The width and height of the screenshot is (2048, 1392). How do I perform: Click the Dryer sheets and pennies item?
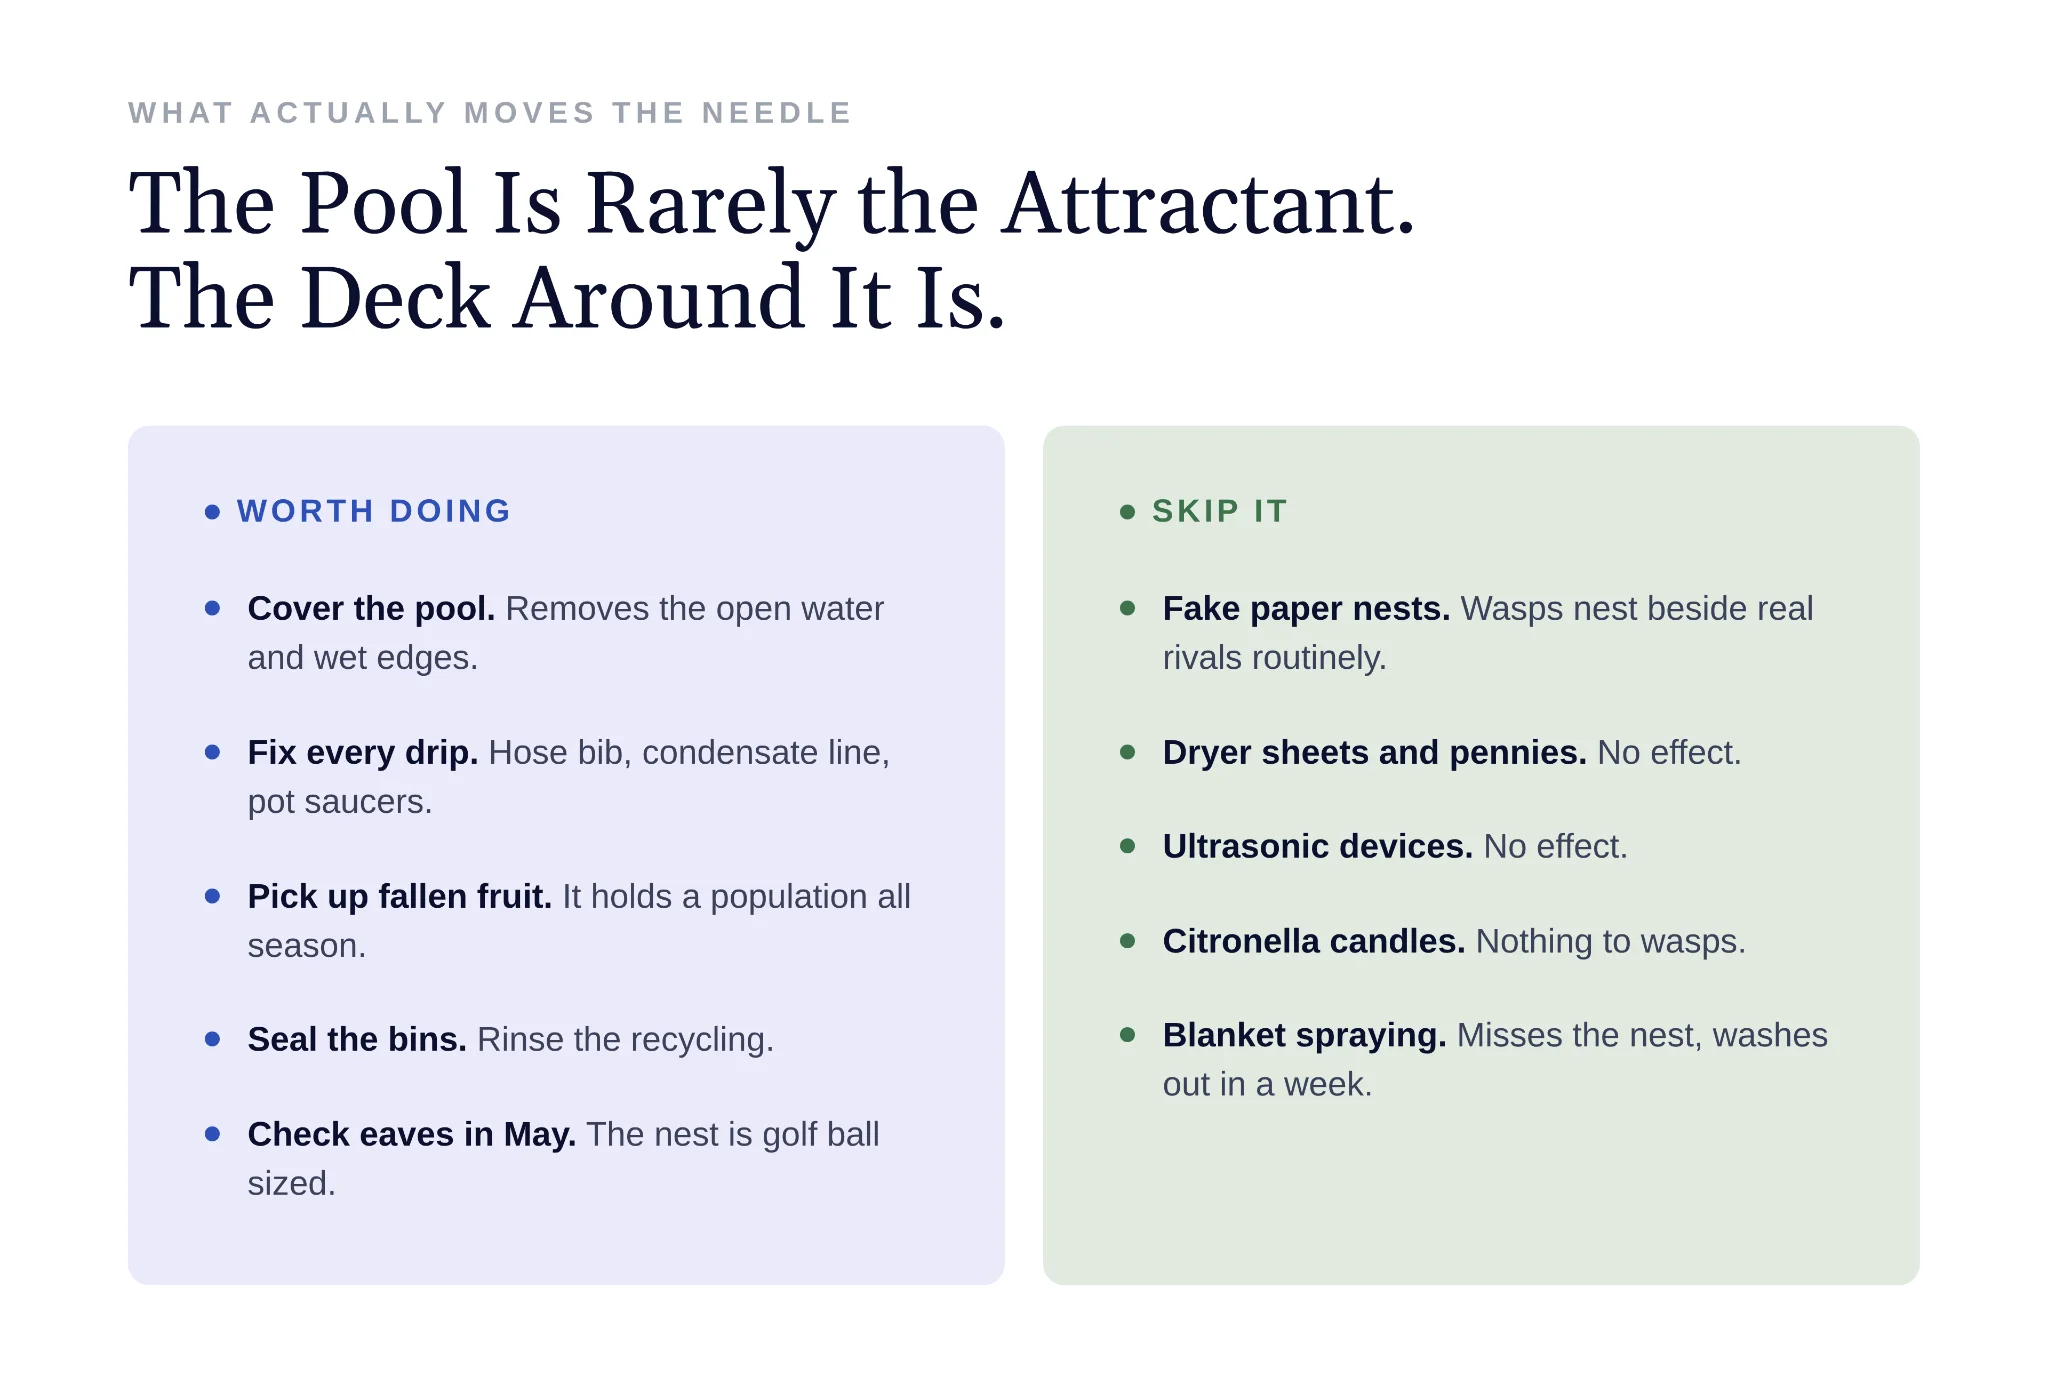click(1452, 752)
